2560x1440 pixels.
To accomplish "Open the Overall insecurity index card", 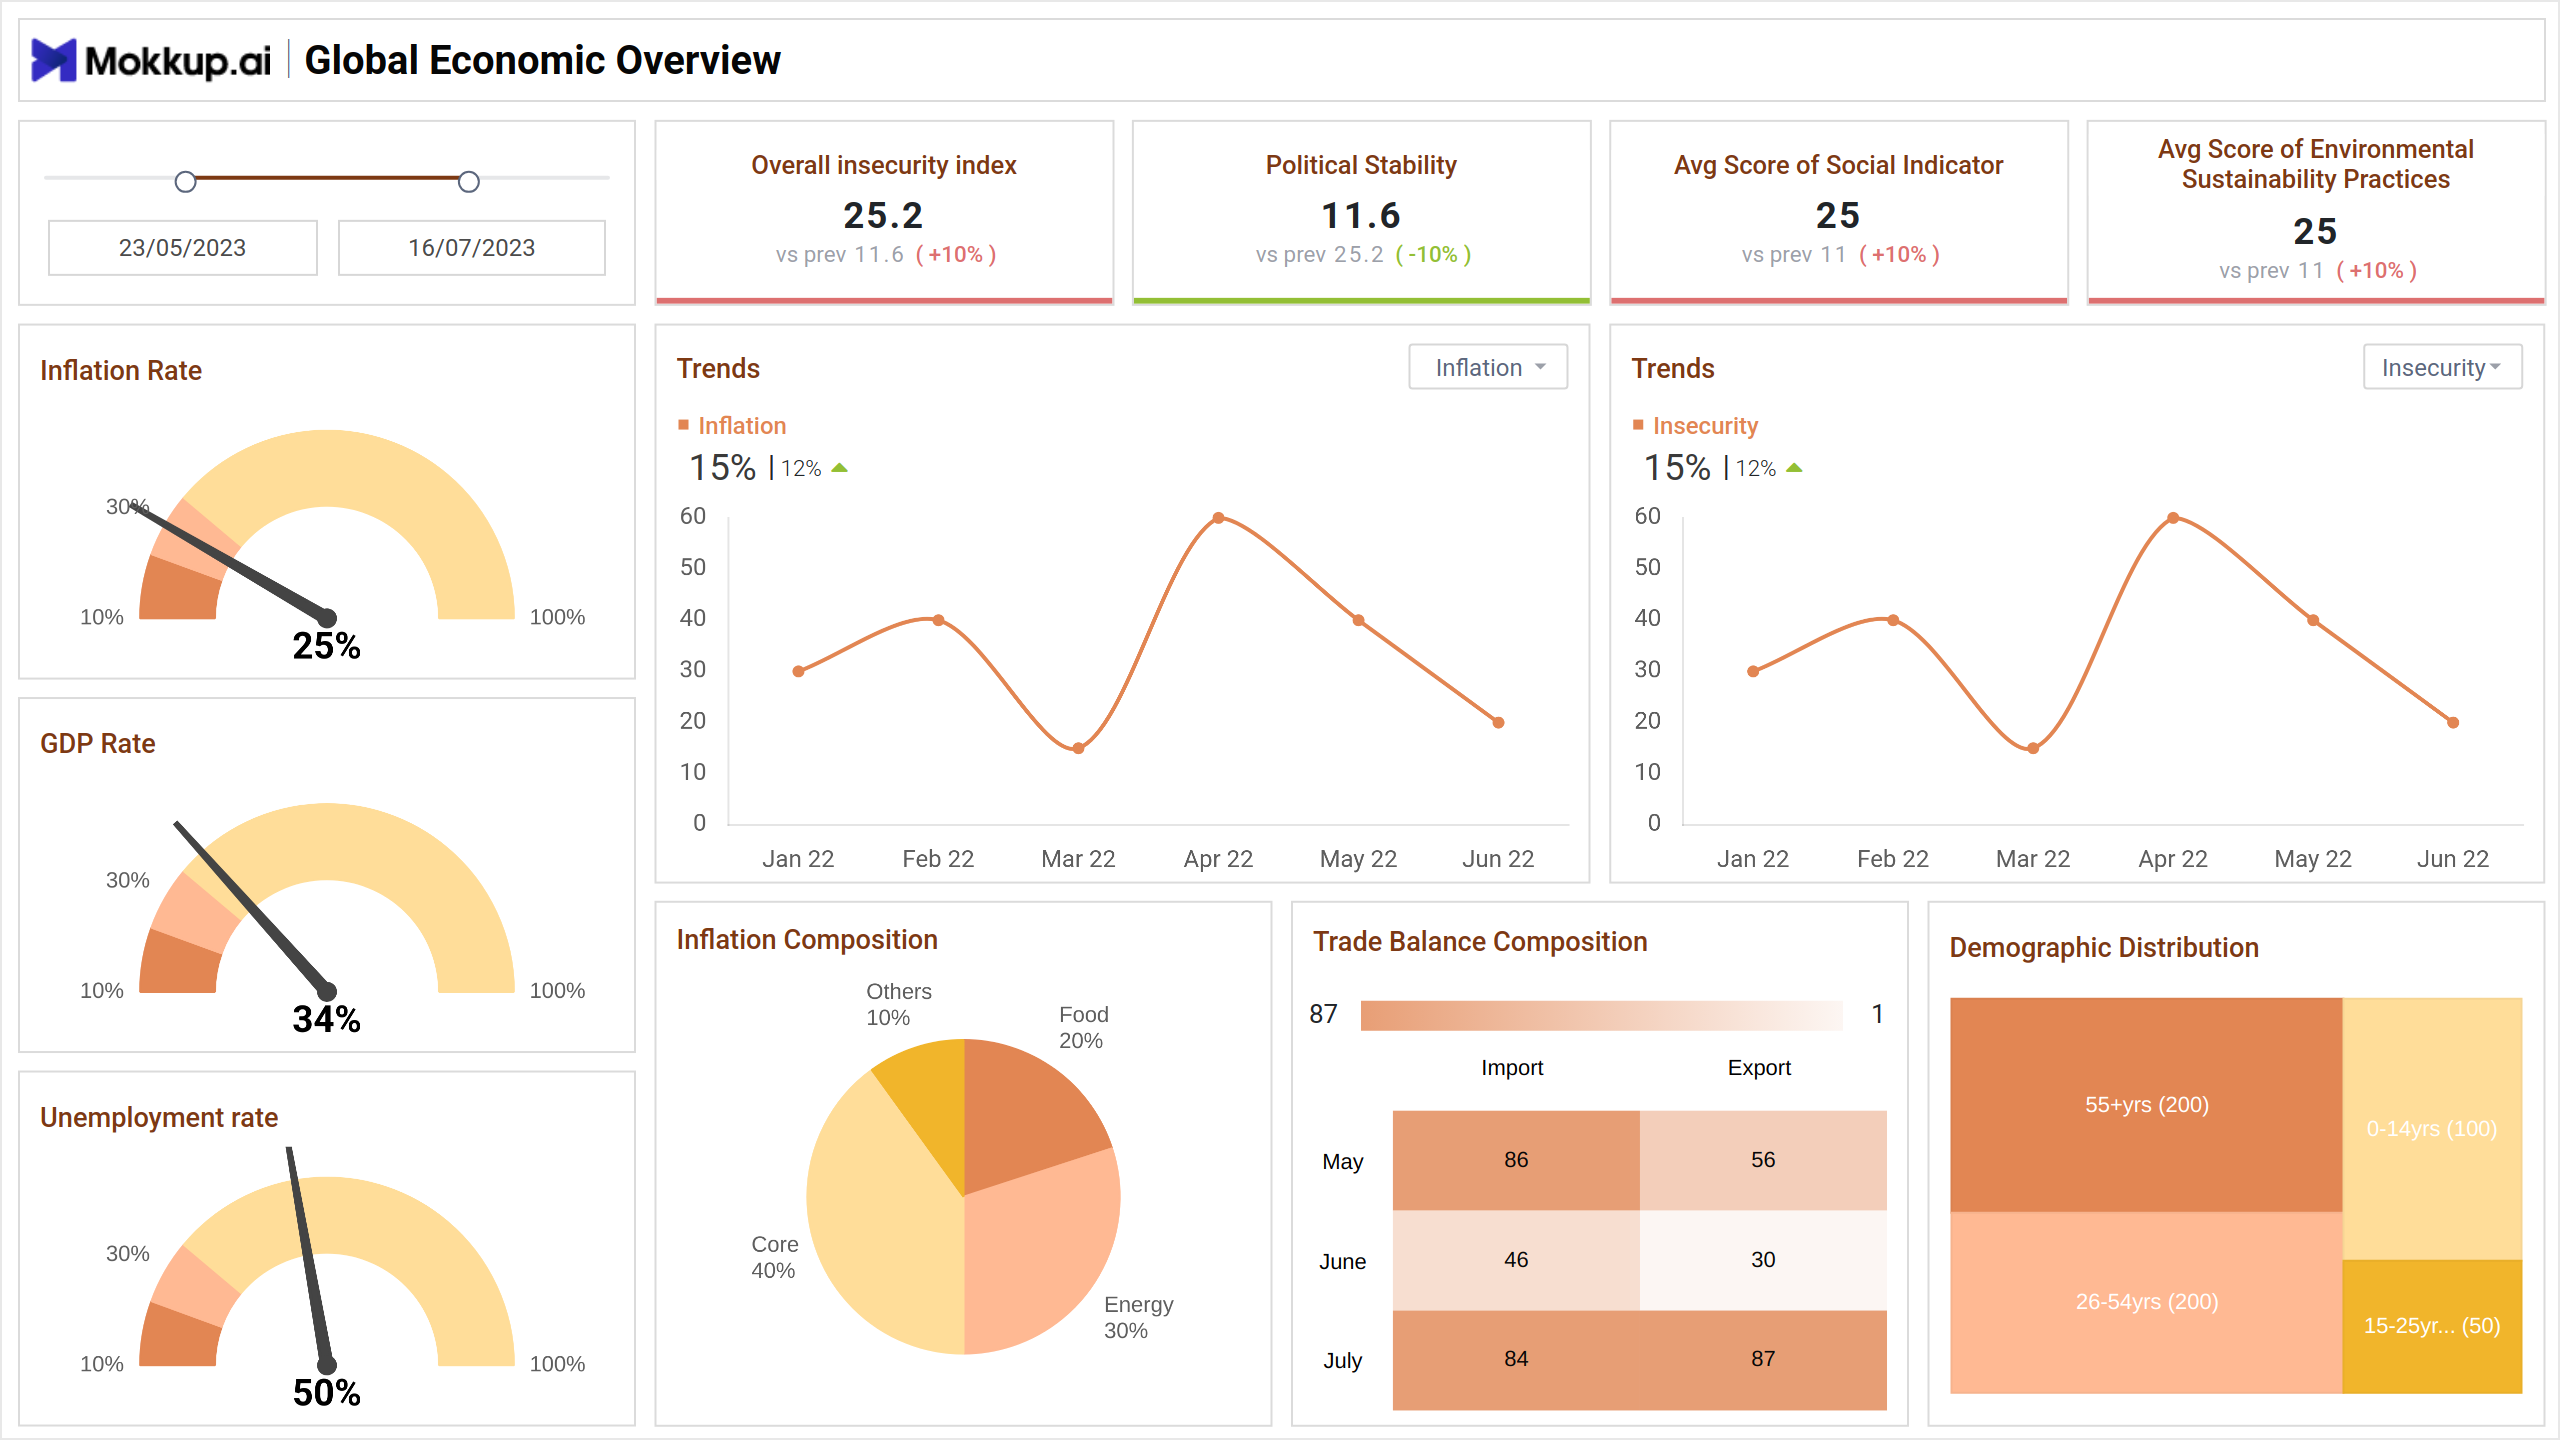I will tap(884, 212).
